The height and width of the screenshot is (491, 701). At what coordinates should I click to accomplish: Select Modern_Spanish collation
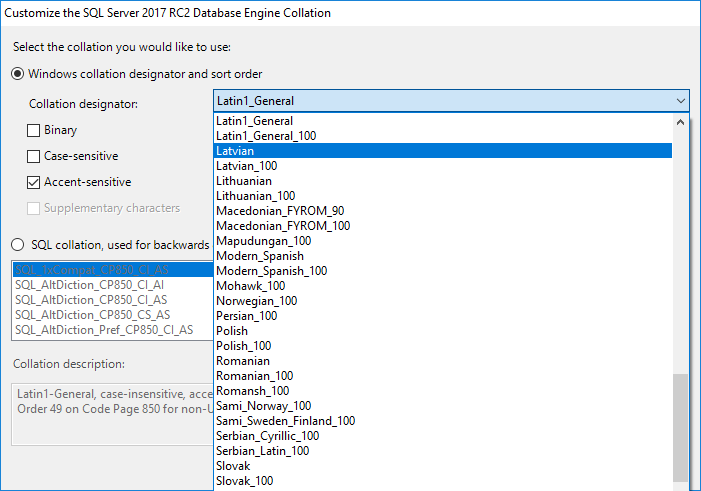(x=443, y=256)
